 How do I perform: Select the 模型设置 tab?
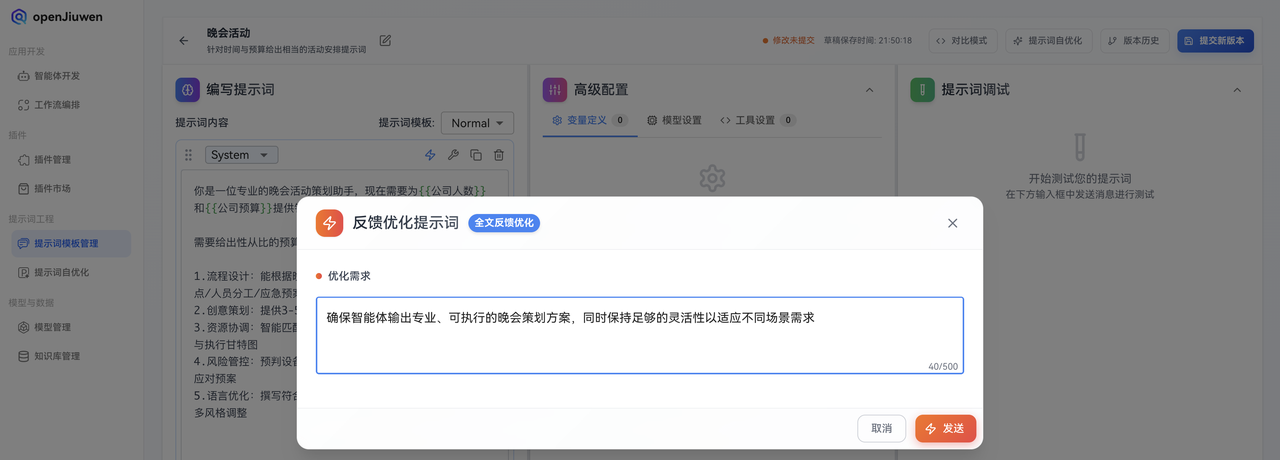[674, 120]
